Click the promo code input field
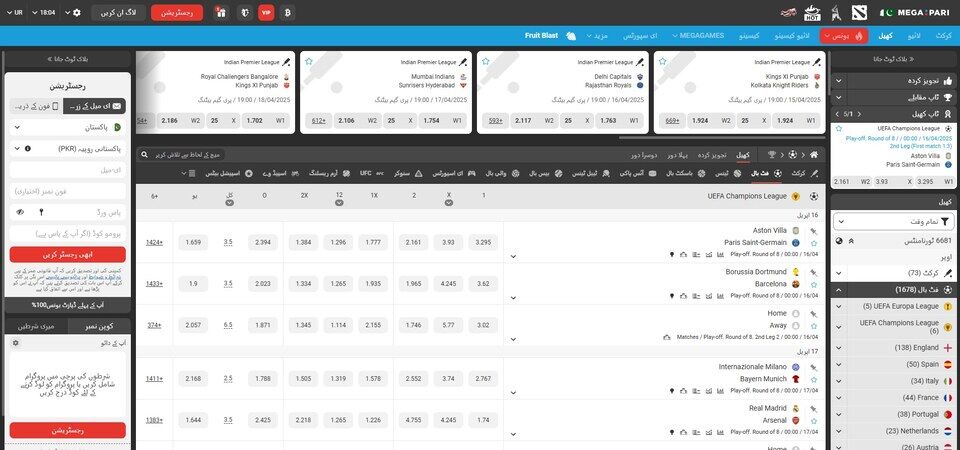960x450 pixels. point(67,233)
